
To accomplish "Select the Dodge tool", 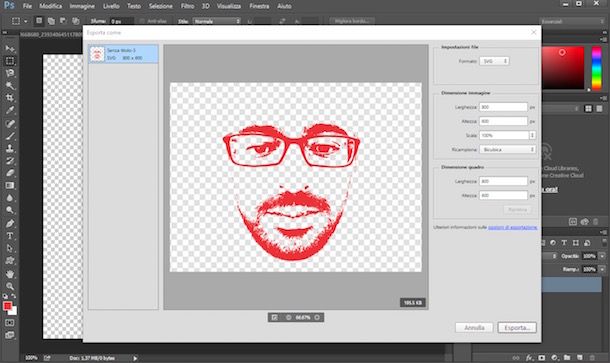I will pos(10,210).
